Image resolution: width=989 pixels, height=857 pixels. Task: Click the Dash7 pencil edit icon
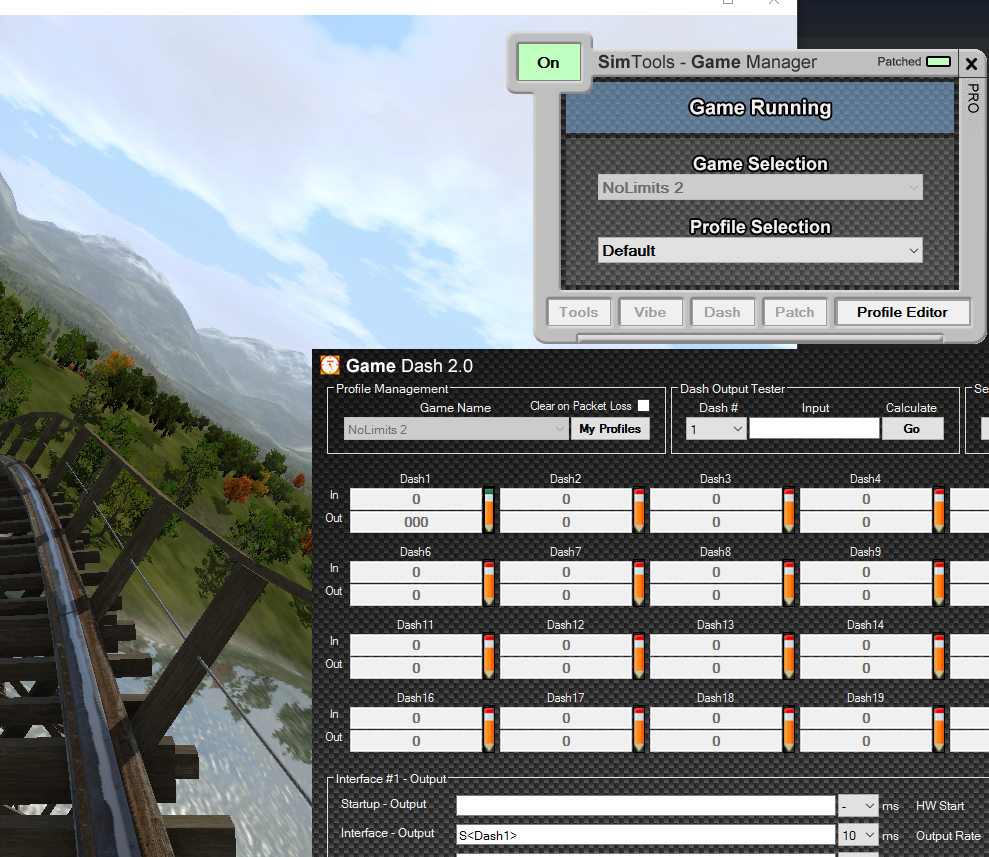[x=639, y=583]
